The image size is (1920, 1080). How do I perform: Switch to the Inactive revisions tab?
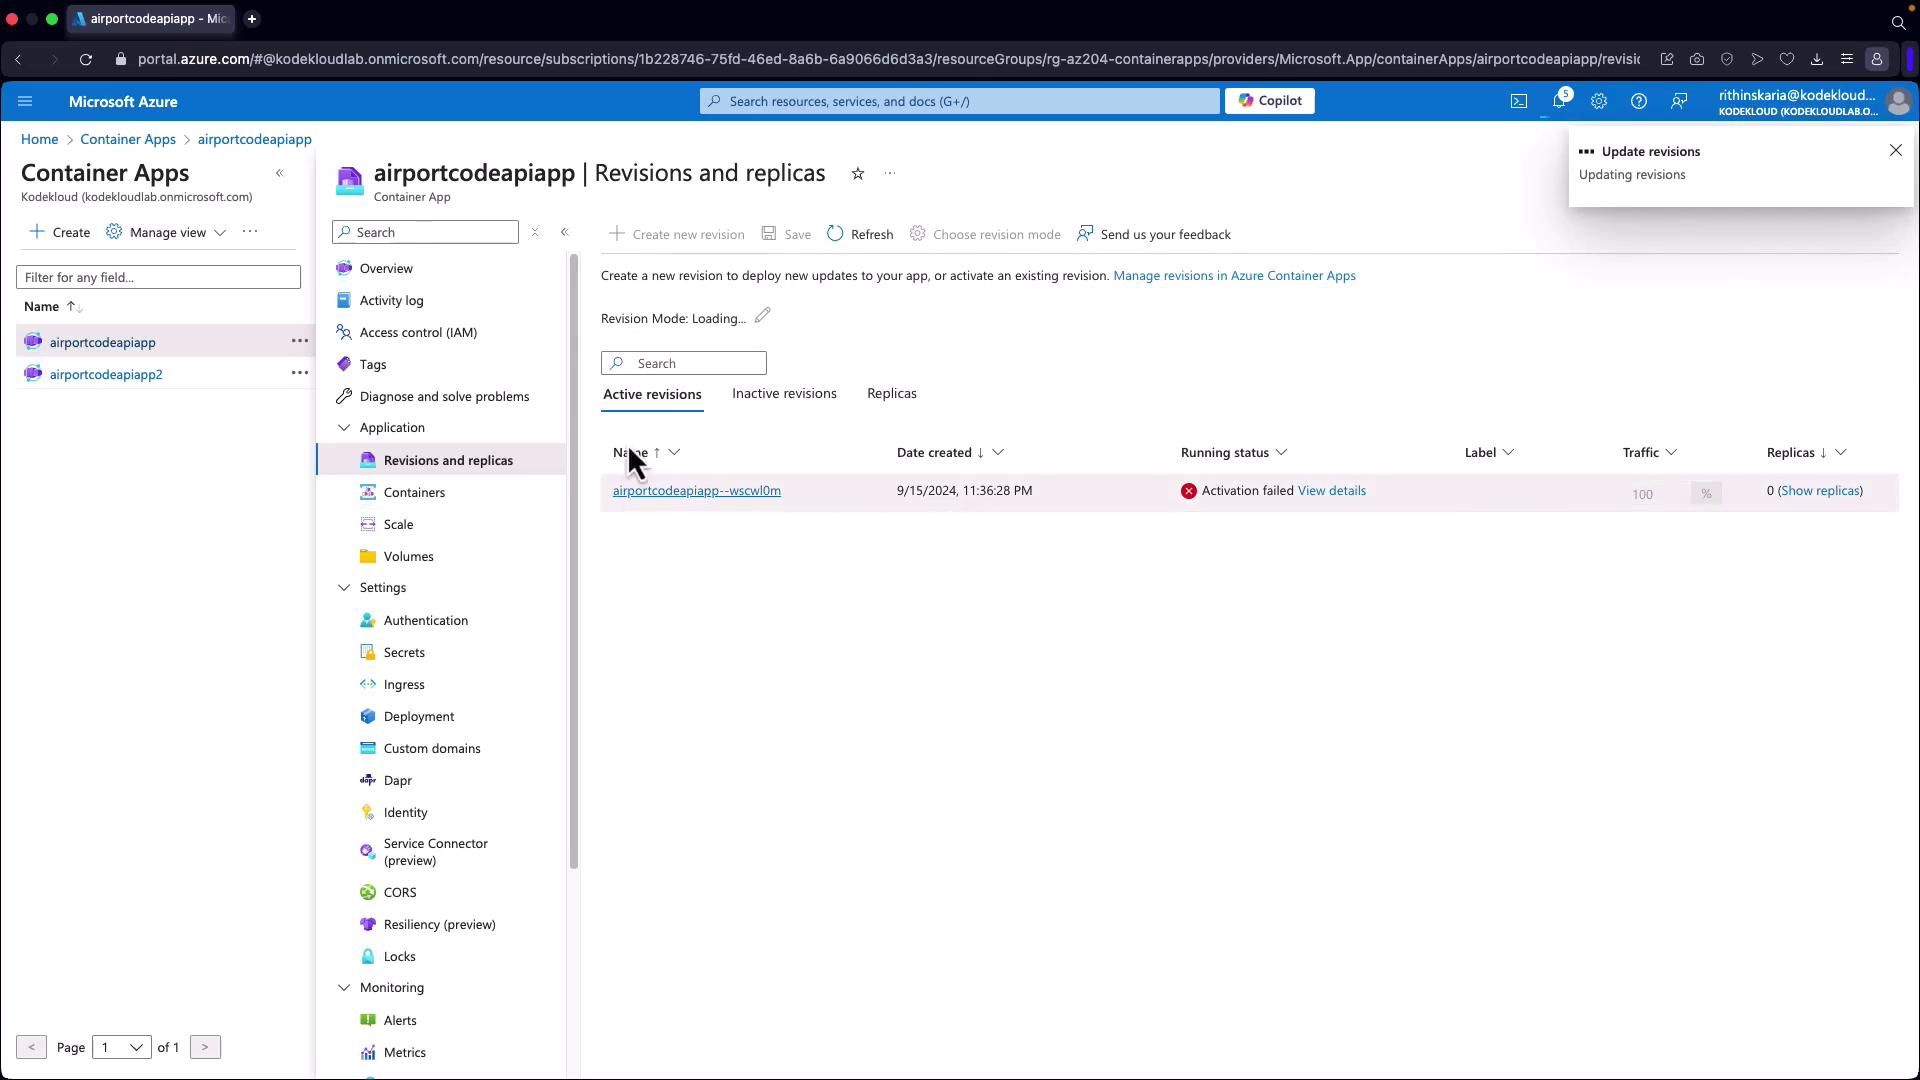click(784, 393)
